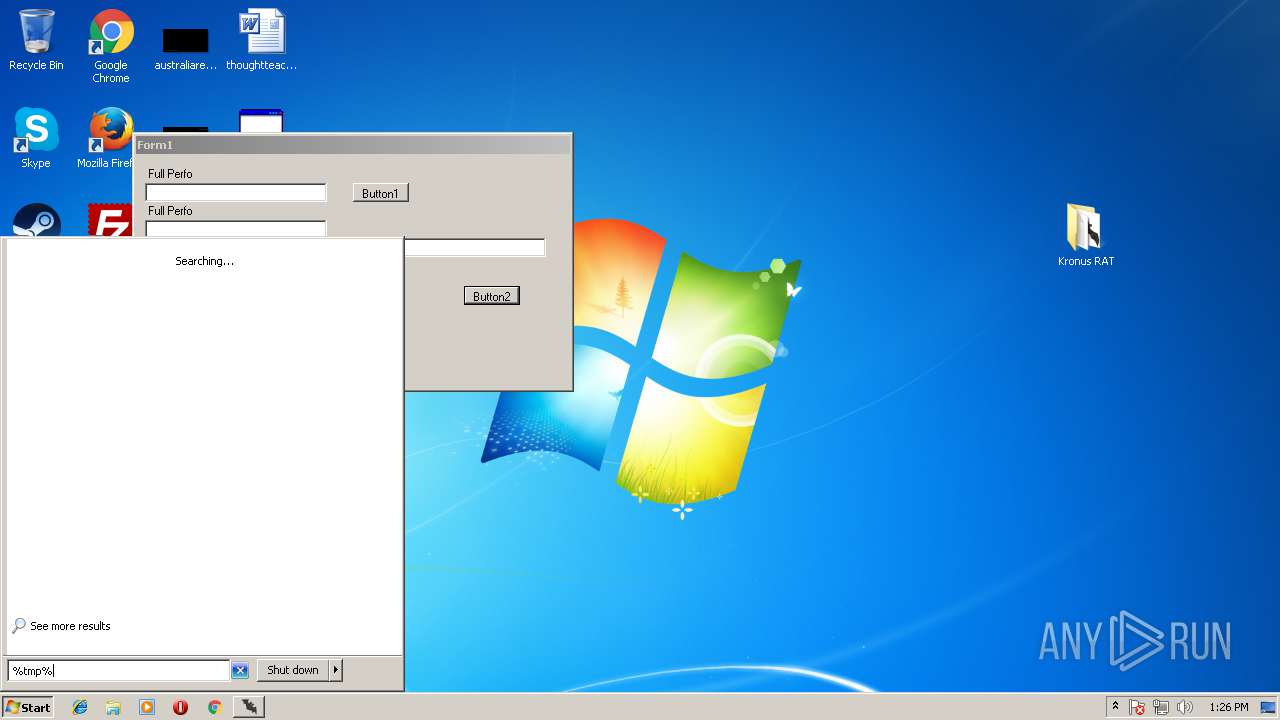Click the Form1 title bar

pos(353,145)
